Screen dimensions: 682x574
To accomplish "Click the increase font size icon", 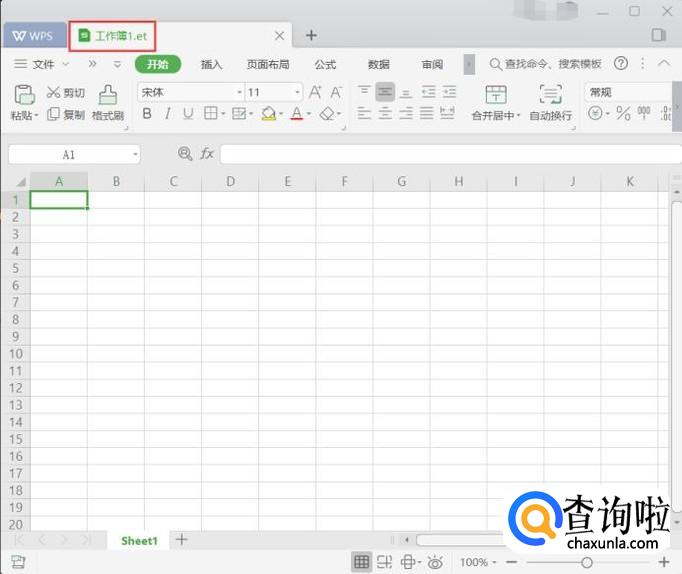I will click(316, 92).
